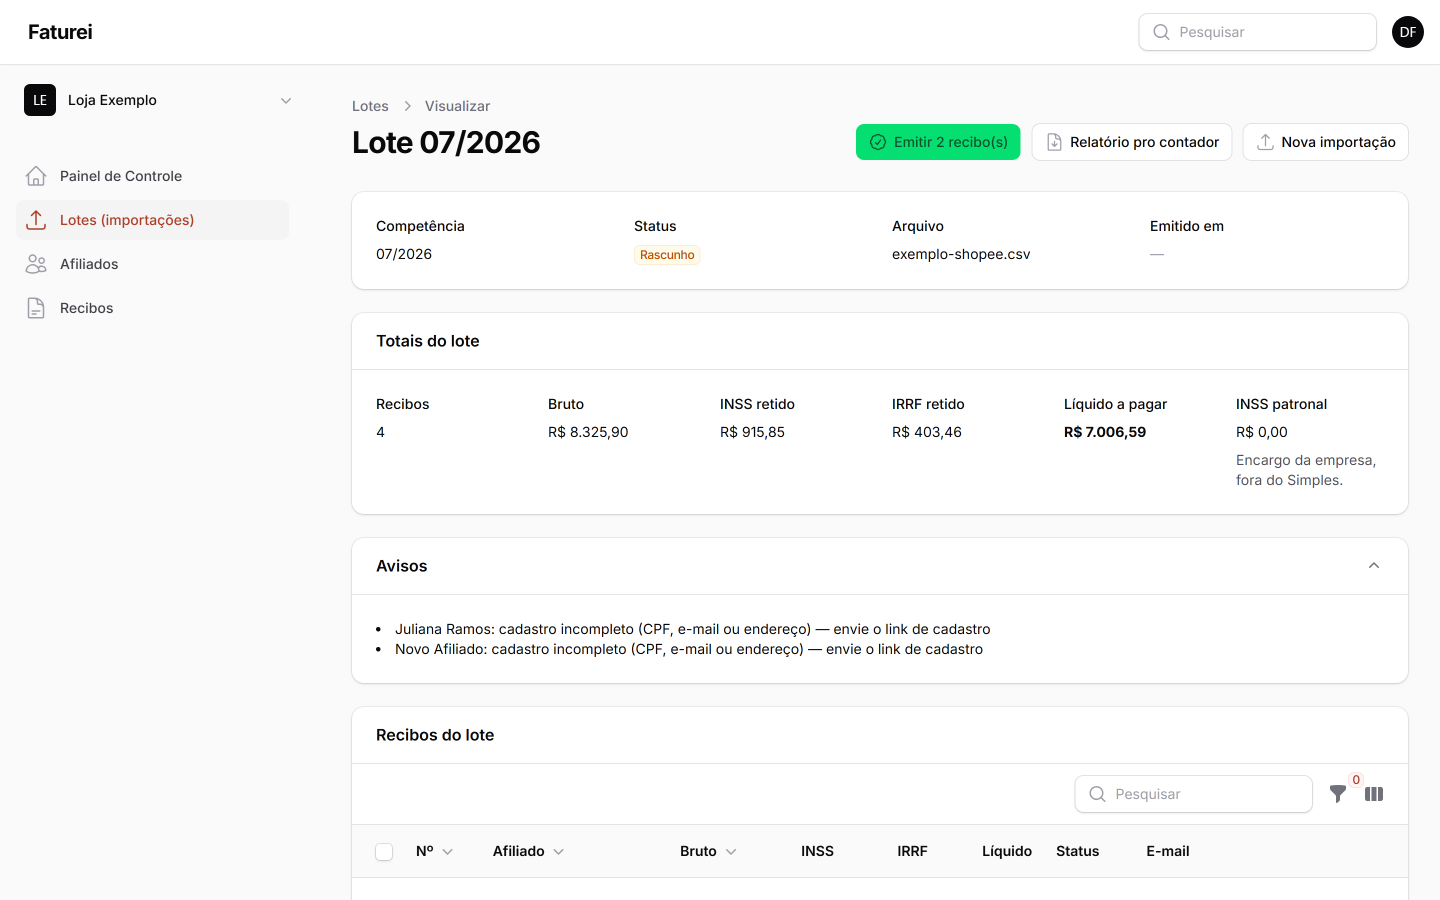Viewport: 1440px width, 900px height.
Task: Click the DF user avatar
Action: [x=1408, y=32]
